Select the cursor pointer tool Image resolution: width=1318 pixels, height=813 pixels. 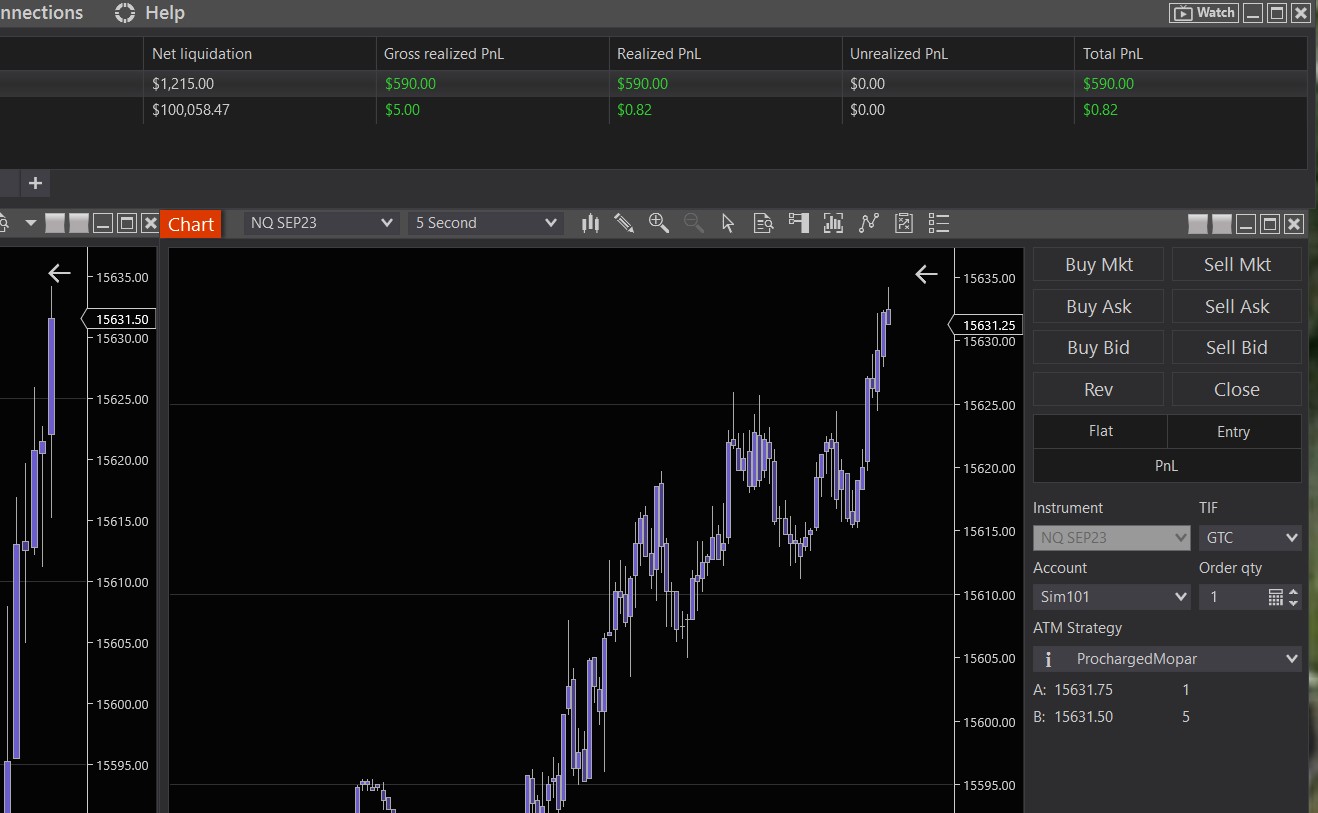click(x=728, y=223)
